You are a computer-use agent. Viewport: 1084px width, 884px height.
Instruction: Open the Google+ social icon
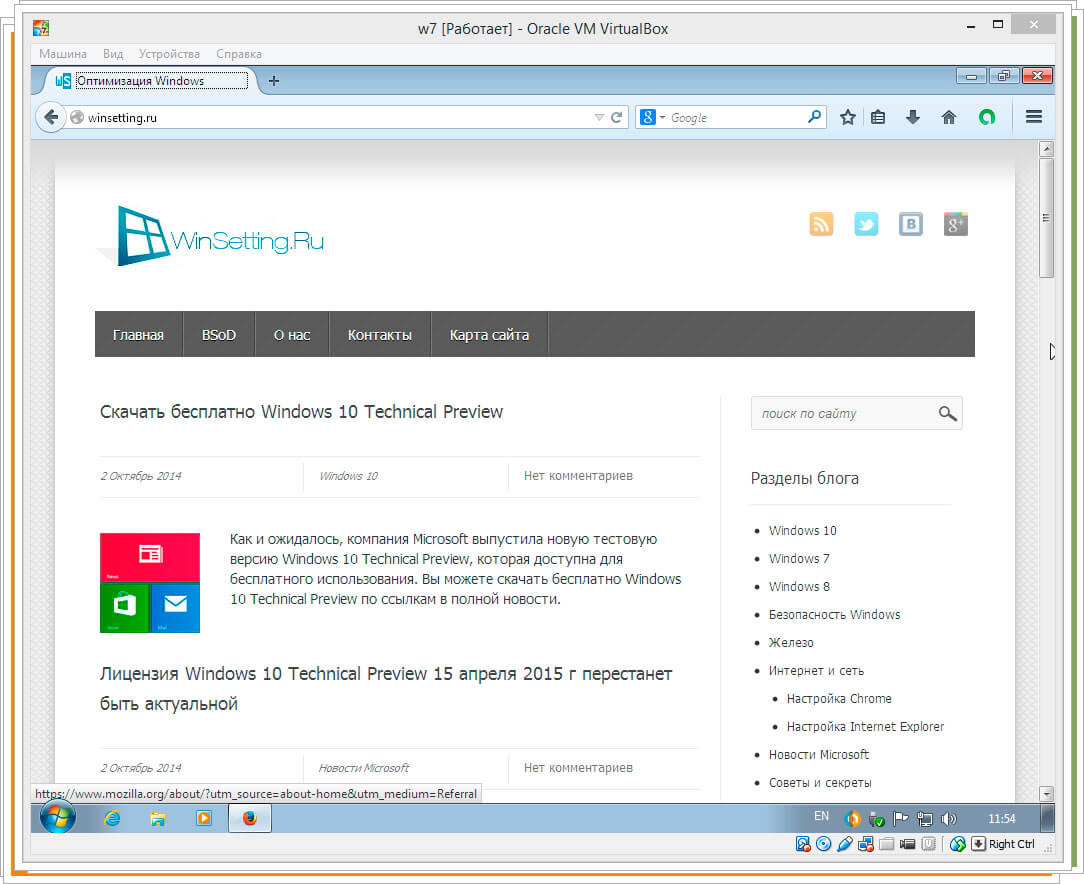pos(956,224)
